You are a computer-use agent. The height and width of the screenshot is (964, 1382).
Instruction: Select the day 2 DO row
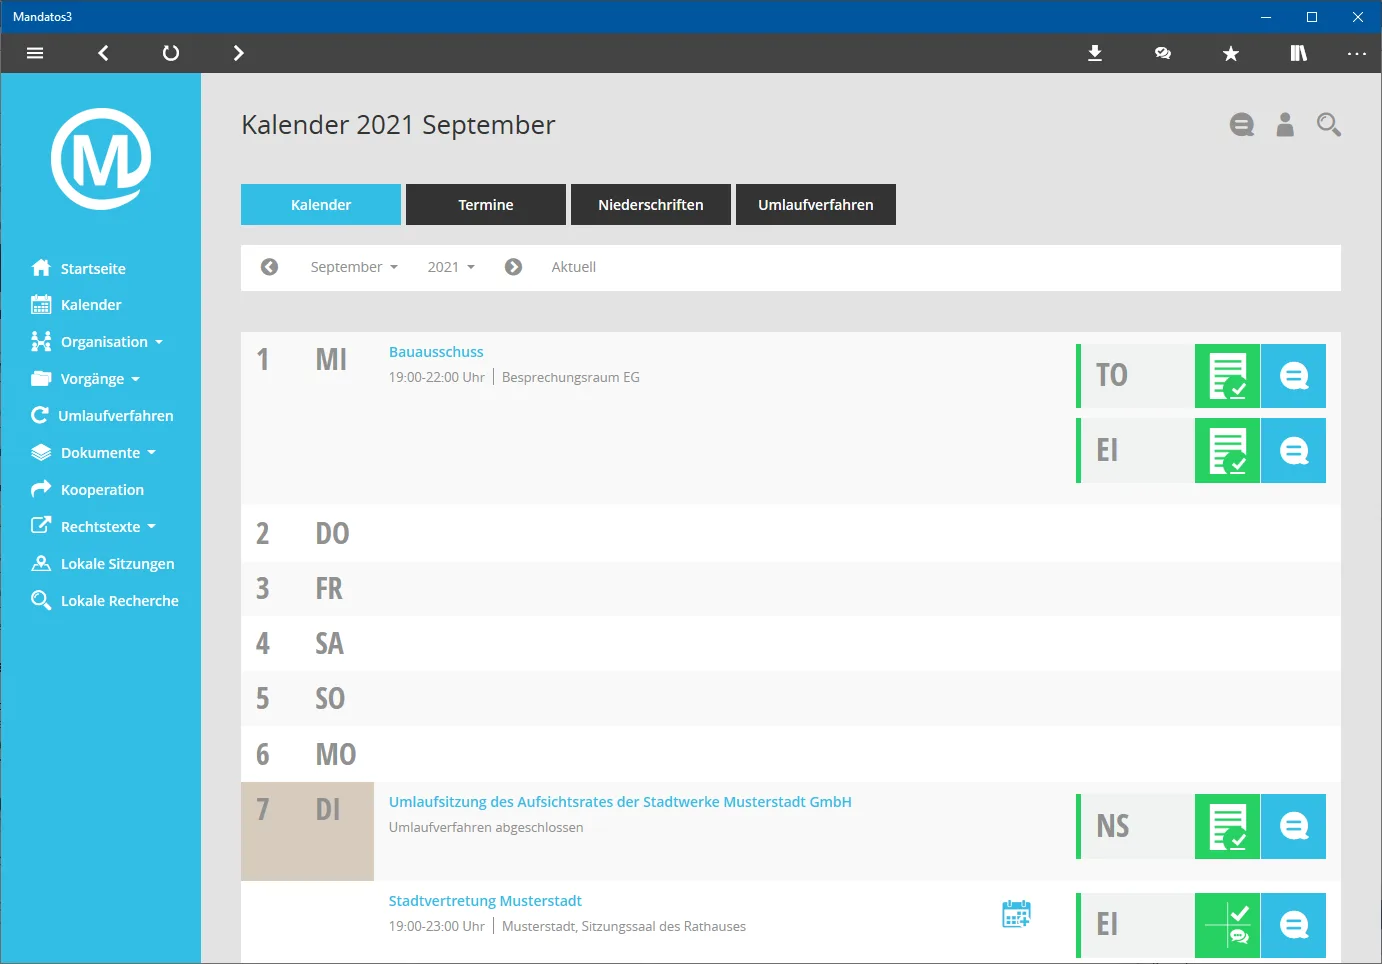(791, 533)
